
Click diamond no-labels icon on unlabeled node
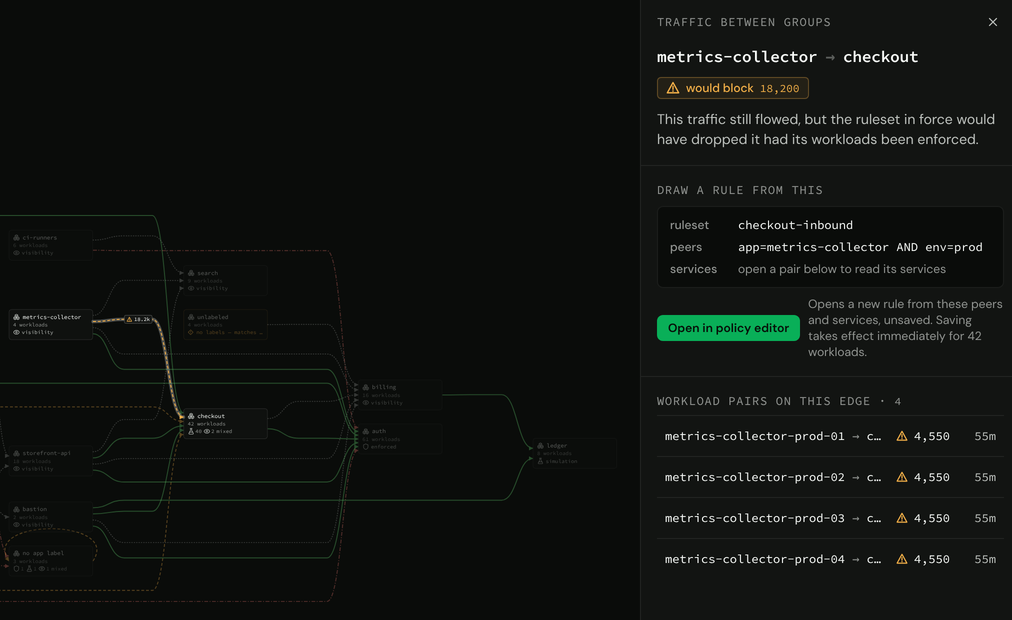pyautogui.click(x=191, y=332)
